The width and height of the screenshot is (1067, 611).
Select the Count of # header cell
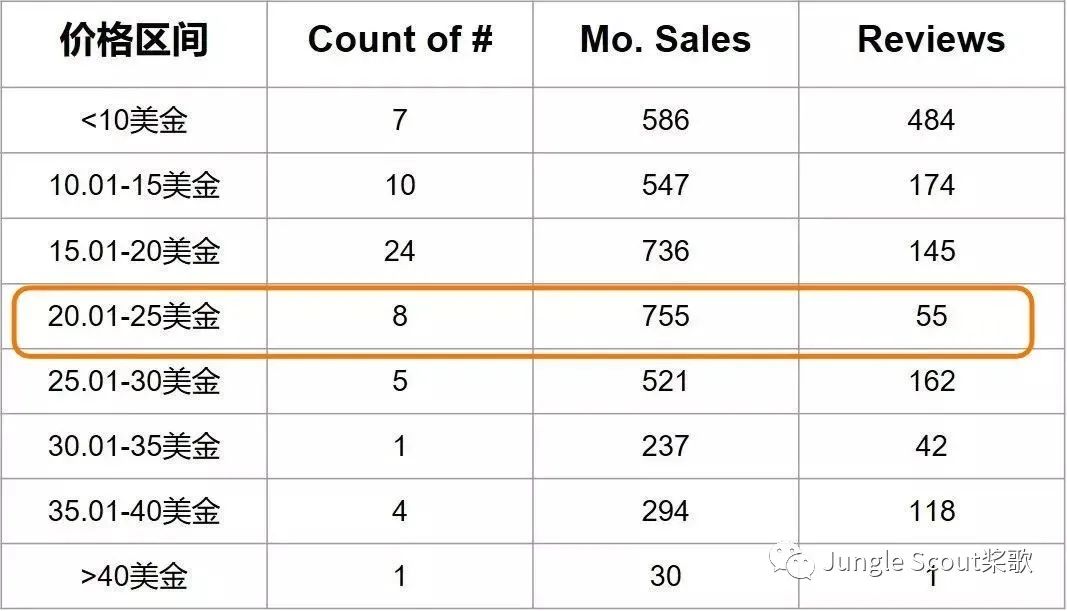click(x=400, y=39)
